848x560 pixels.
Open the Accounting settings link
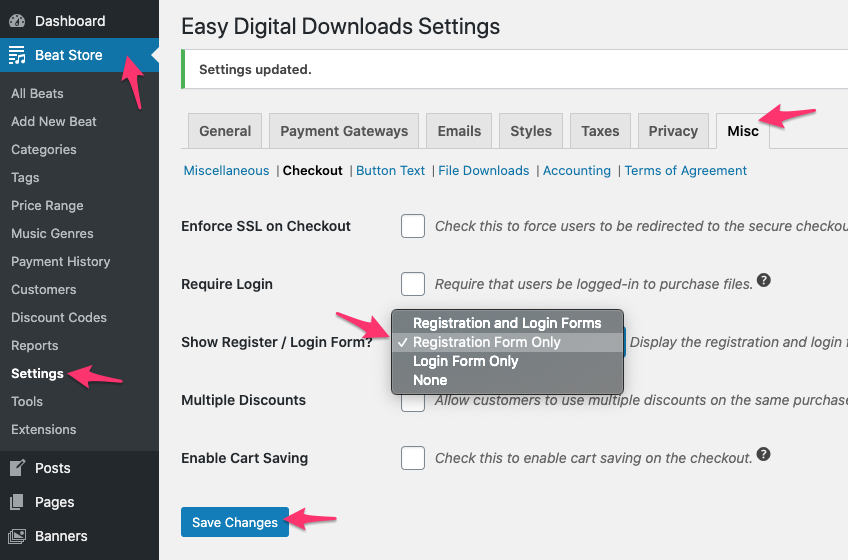click(577, 170)
